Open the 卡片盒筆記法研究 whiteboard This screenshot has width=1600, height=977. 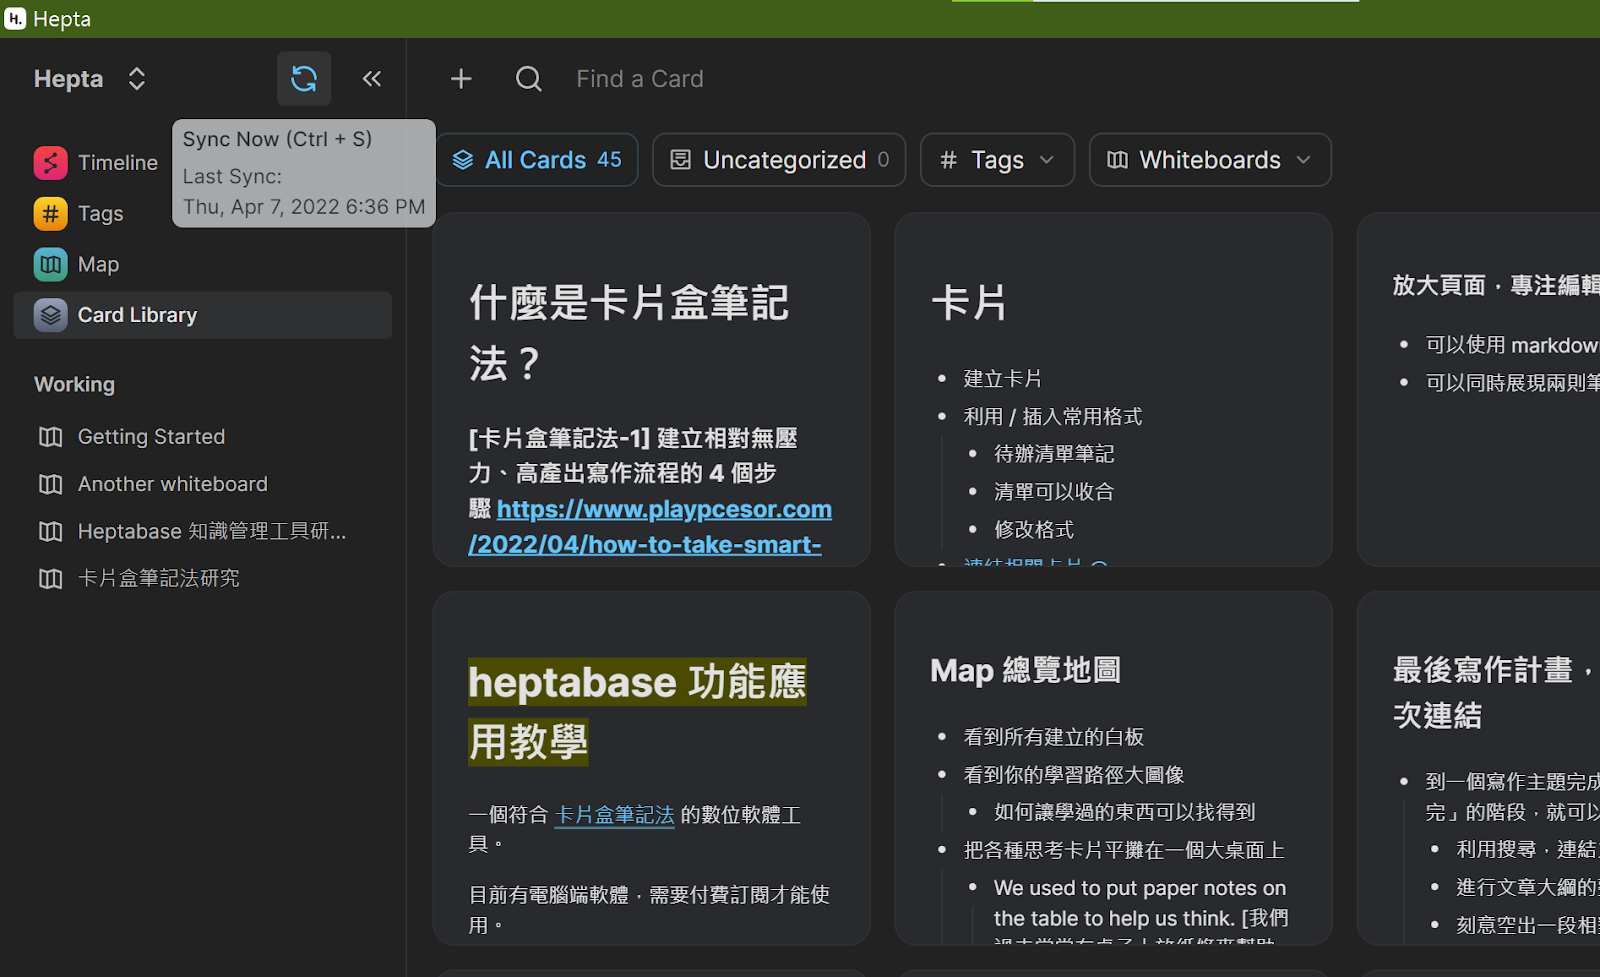(159, 578)
